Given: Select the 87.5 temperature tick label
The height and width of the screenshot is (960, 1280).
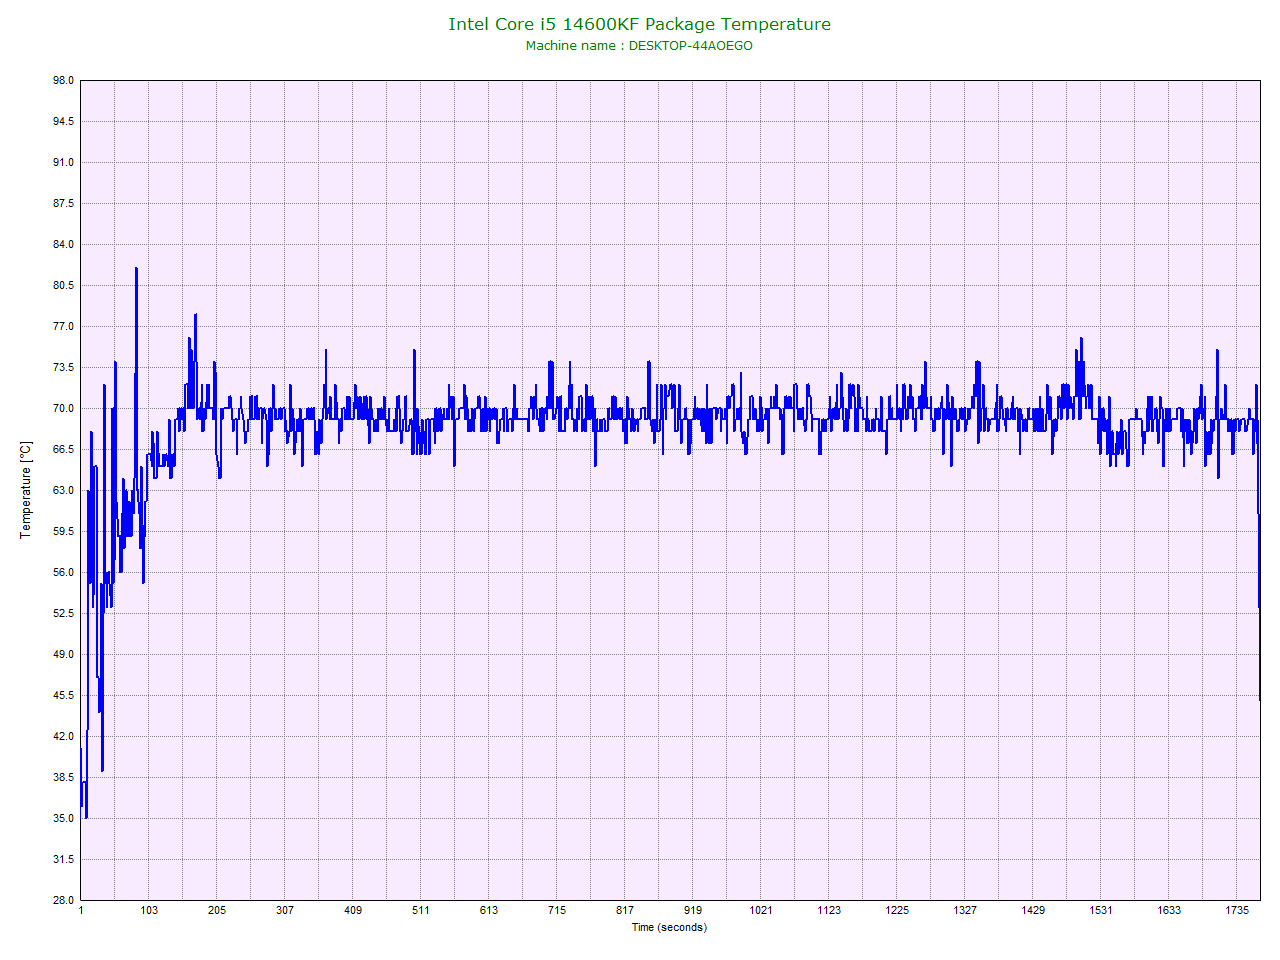Looking at the screenshot, I should pyautogui.click(x=63, y=203).
